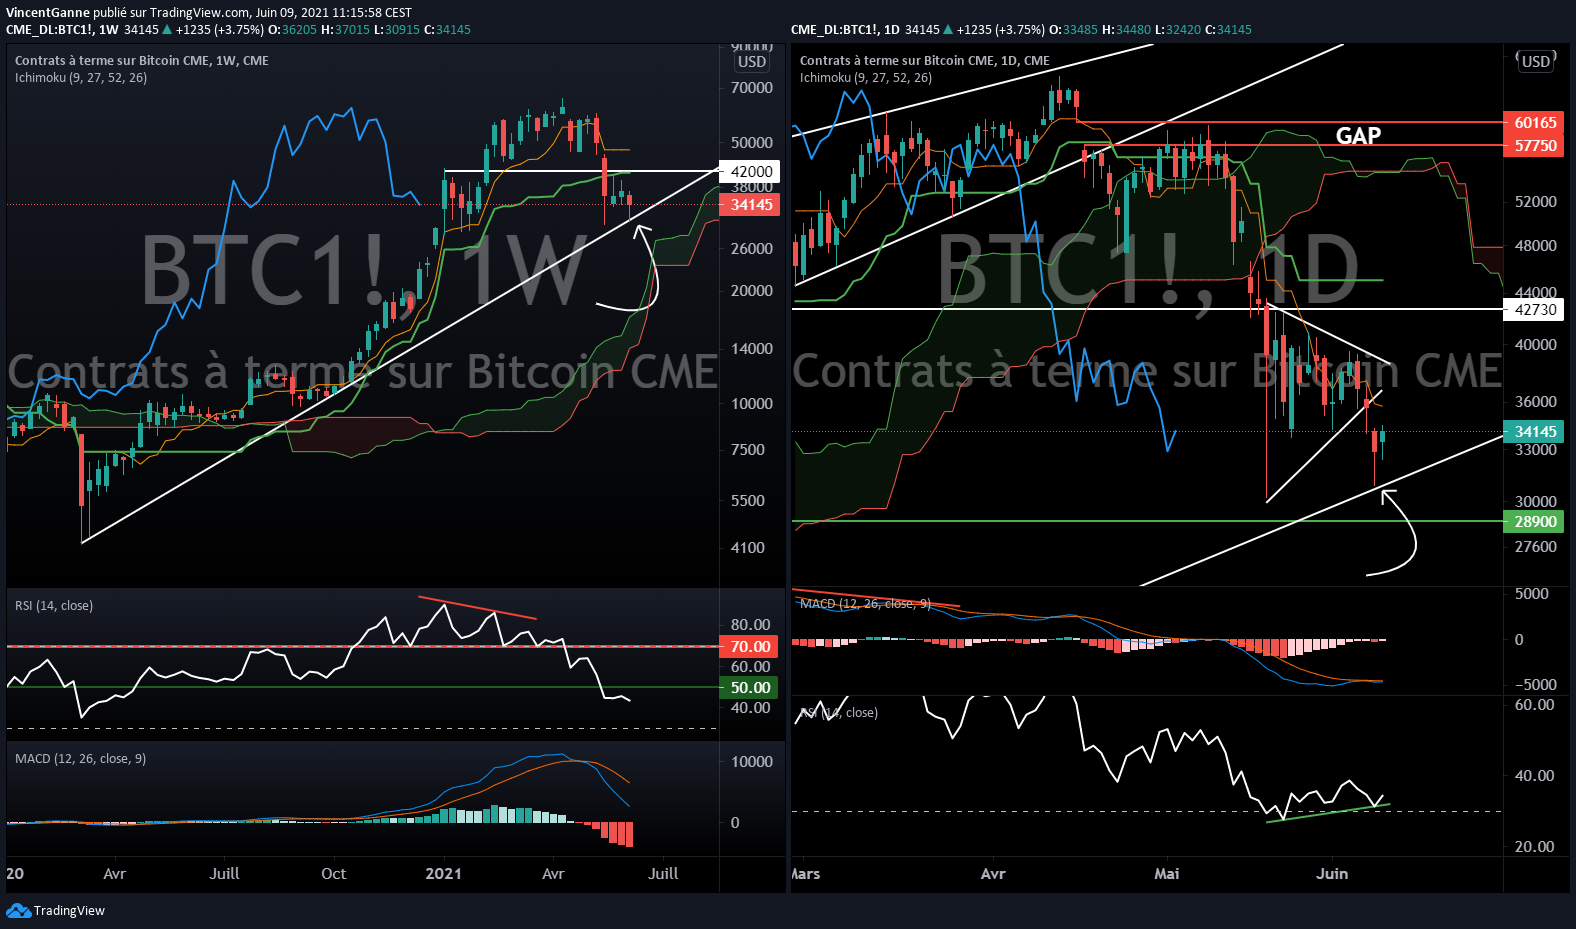This screenshot has width=1576, height=929.
Task: Click the 2021 label on the weekly time axis
Action: [x=443, y=874]
